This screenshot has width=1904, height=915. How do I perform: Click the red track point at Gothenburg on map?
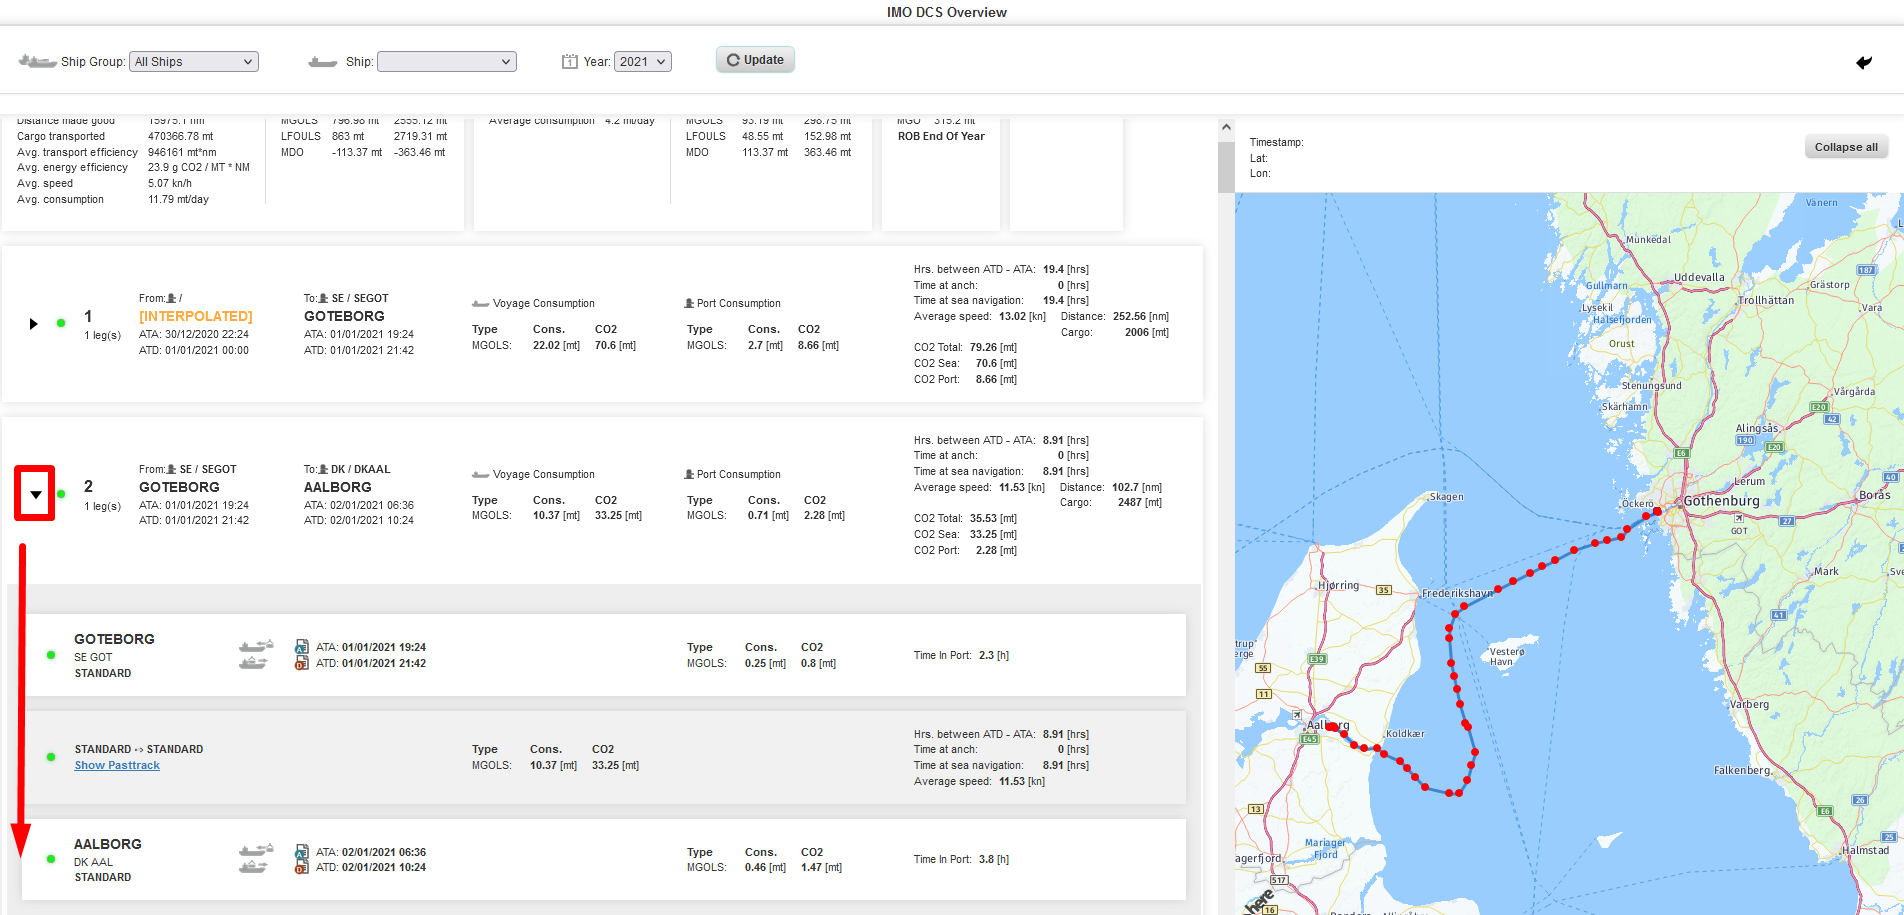(x=1658, y=511)
